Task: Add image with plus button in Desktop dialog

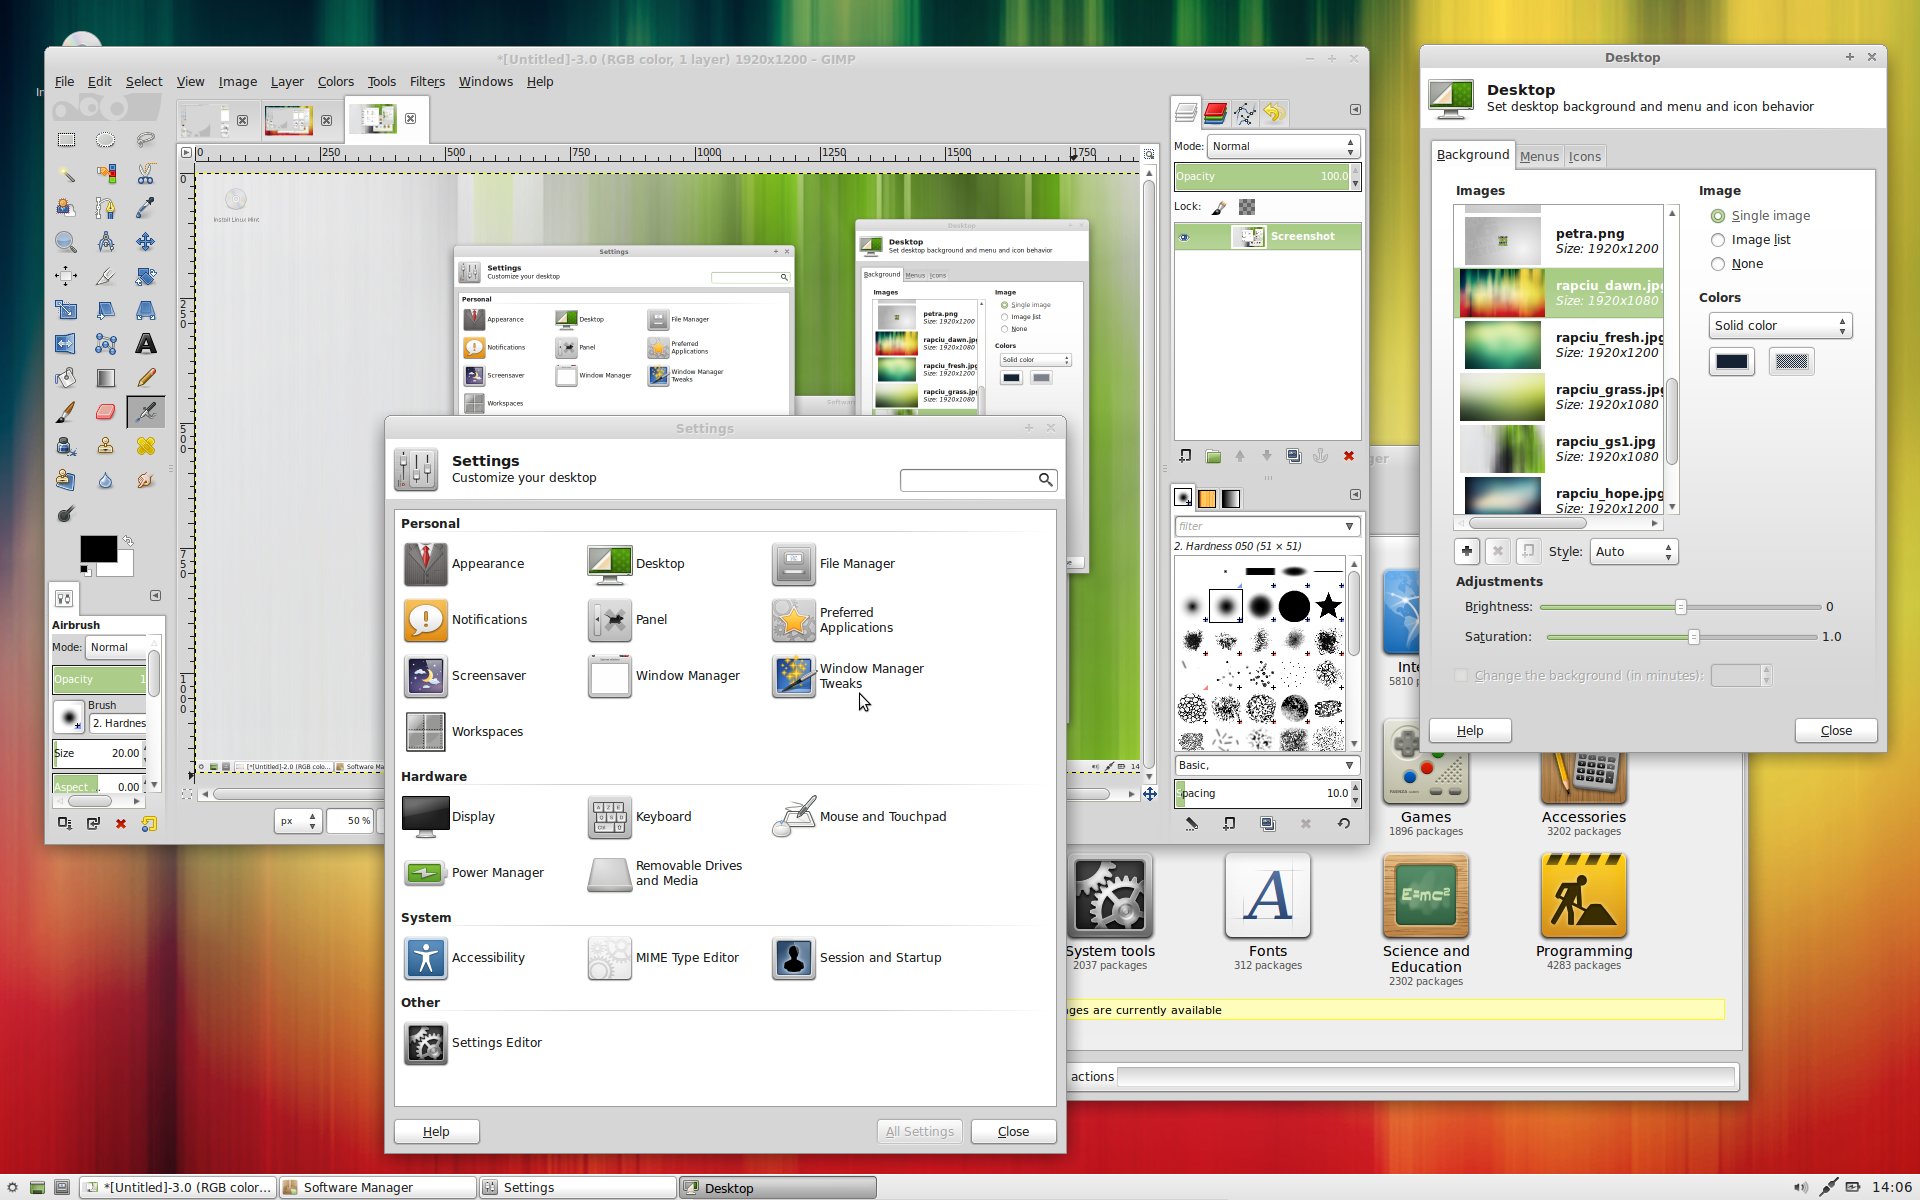Action: coord(1467,551)
